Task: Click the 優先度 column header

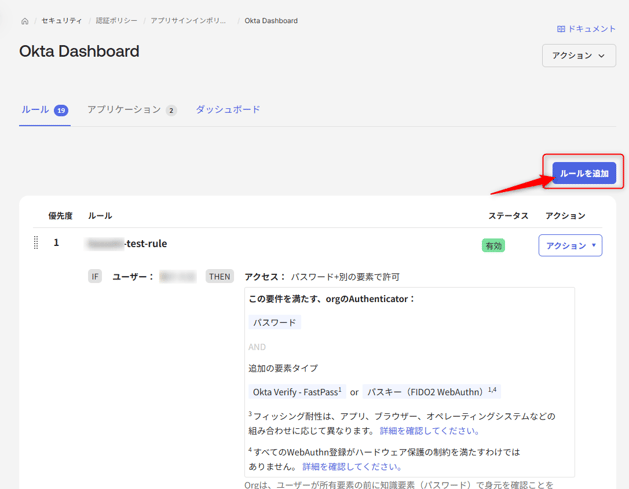Action: (x=60, y=216)
